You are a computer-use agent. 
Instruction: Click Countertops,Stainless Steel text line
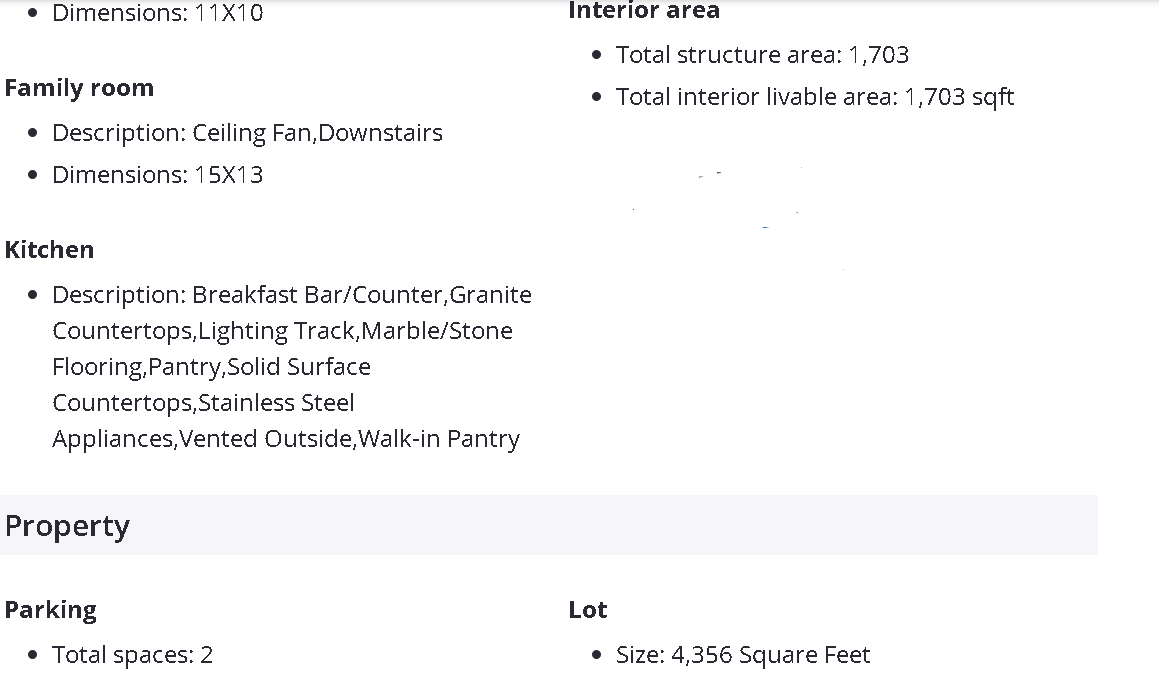point(203,403)
